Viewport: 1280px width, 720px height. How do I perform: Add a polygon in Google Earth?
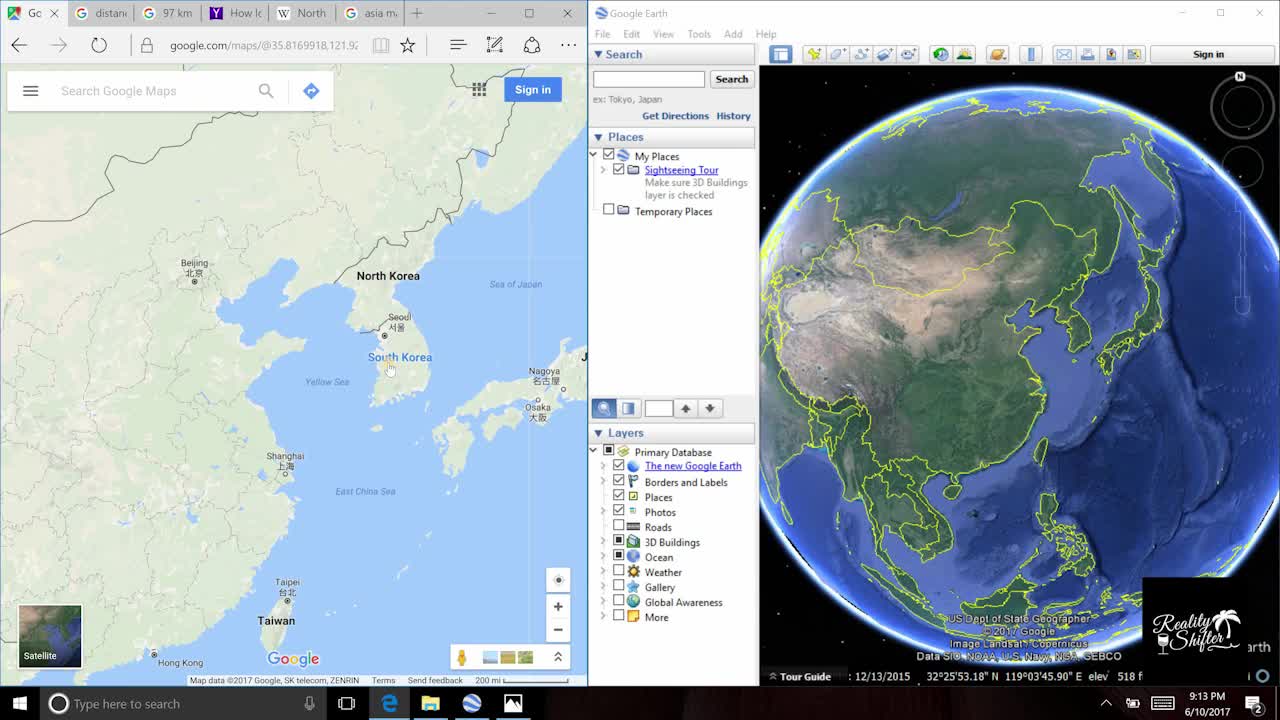(x=838, y=54)
